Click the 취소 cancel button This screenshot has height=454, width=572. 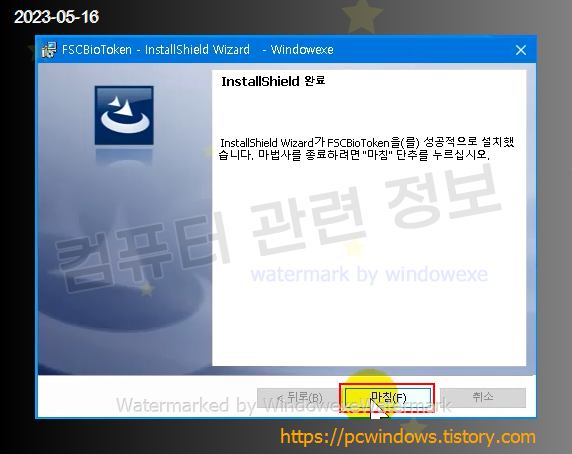pos(483,397)
